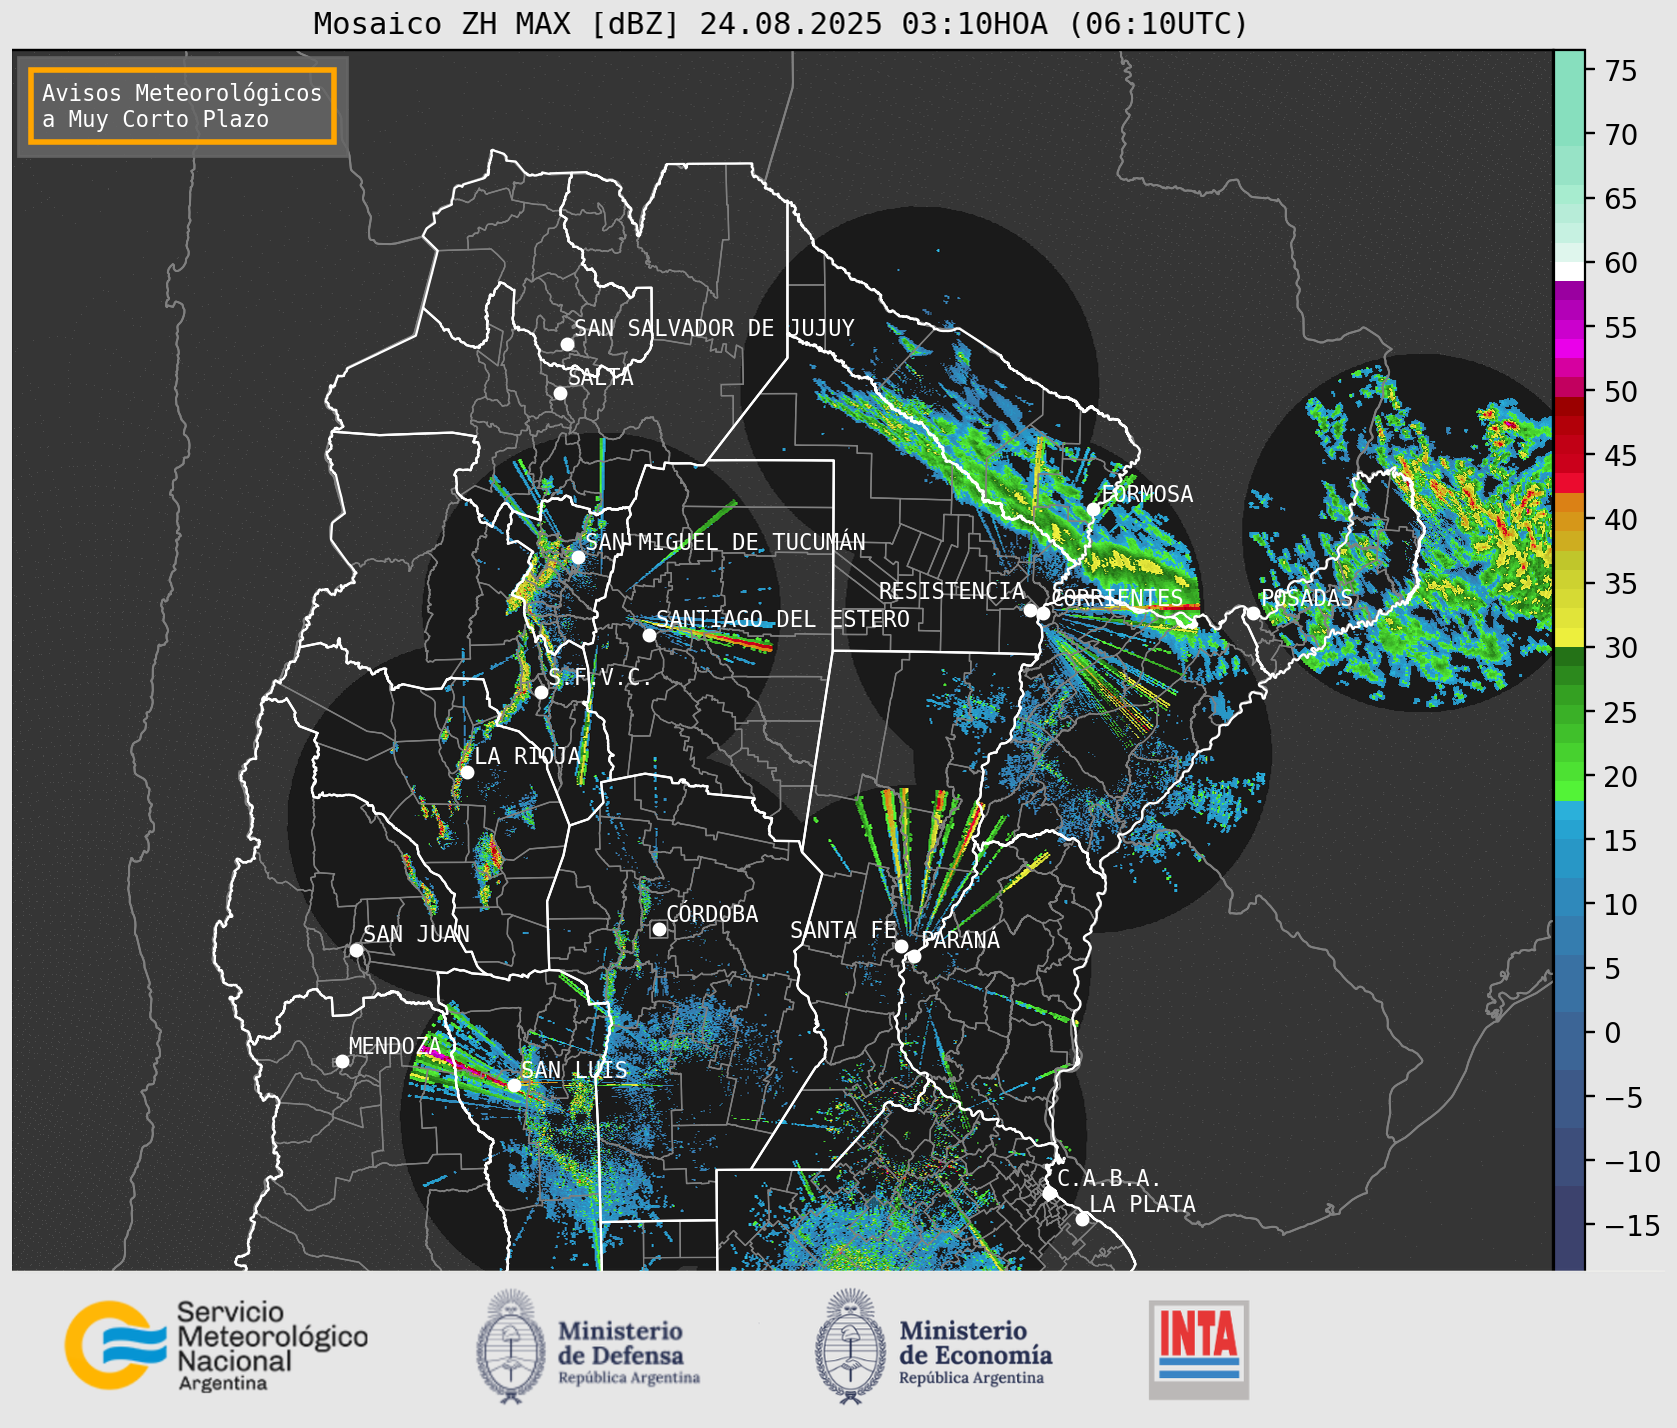
Task: Select the Posadas city marker
Action: (1253, 613)
